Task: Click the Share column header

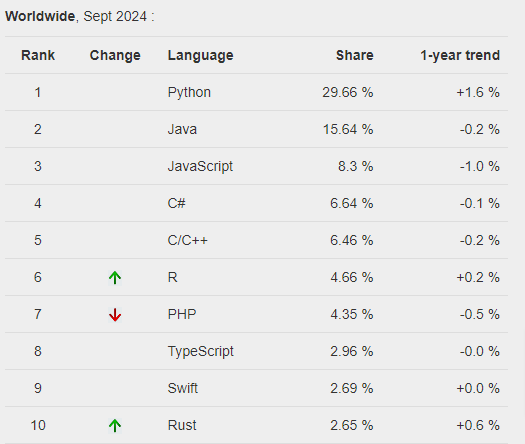Action: click(355, 55)
